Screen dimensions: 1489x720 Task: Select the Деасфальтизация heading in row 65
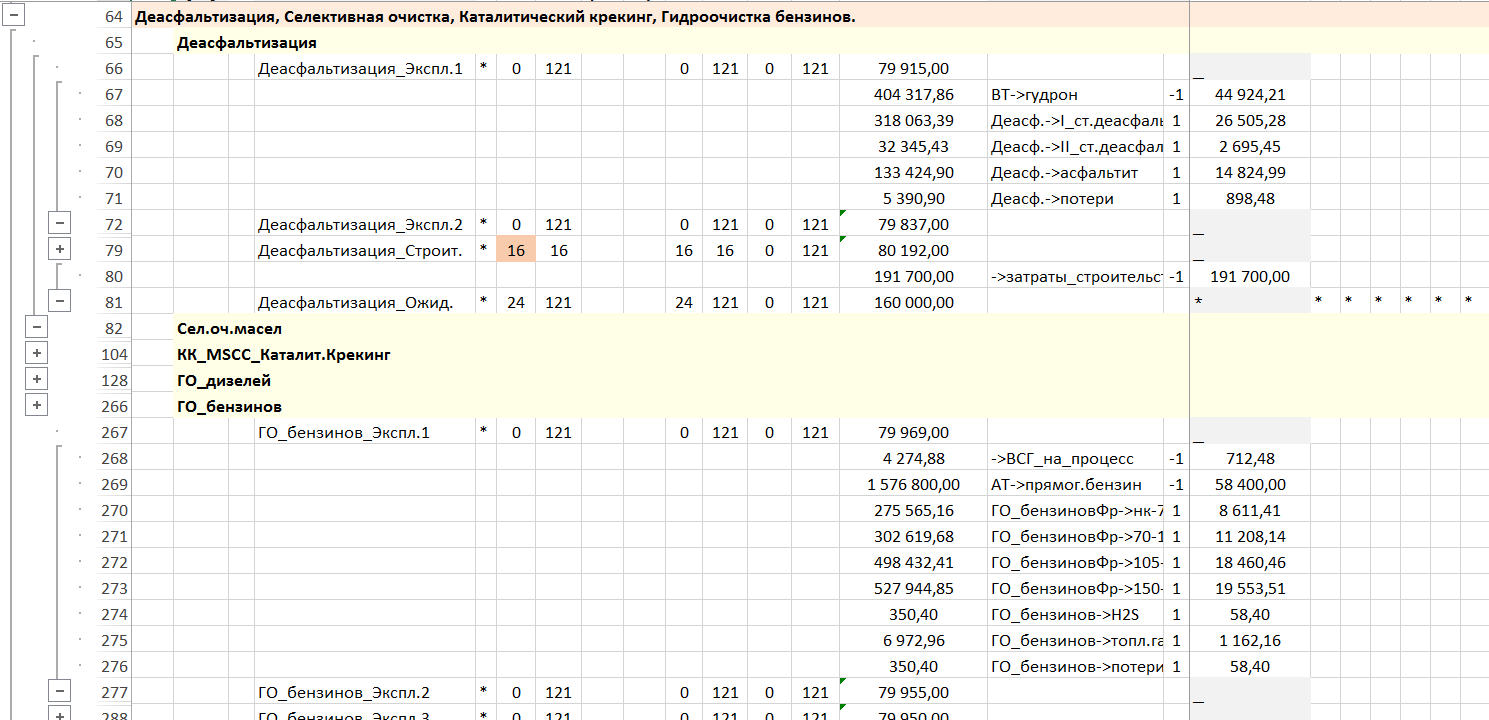click(x=247, y=43)
